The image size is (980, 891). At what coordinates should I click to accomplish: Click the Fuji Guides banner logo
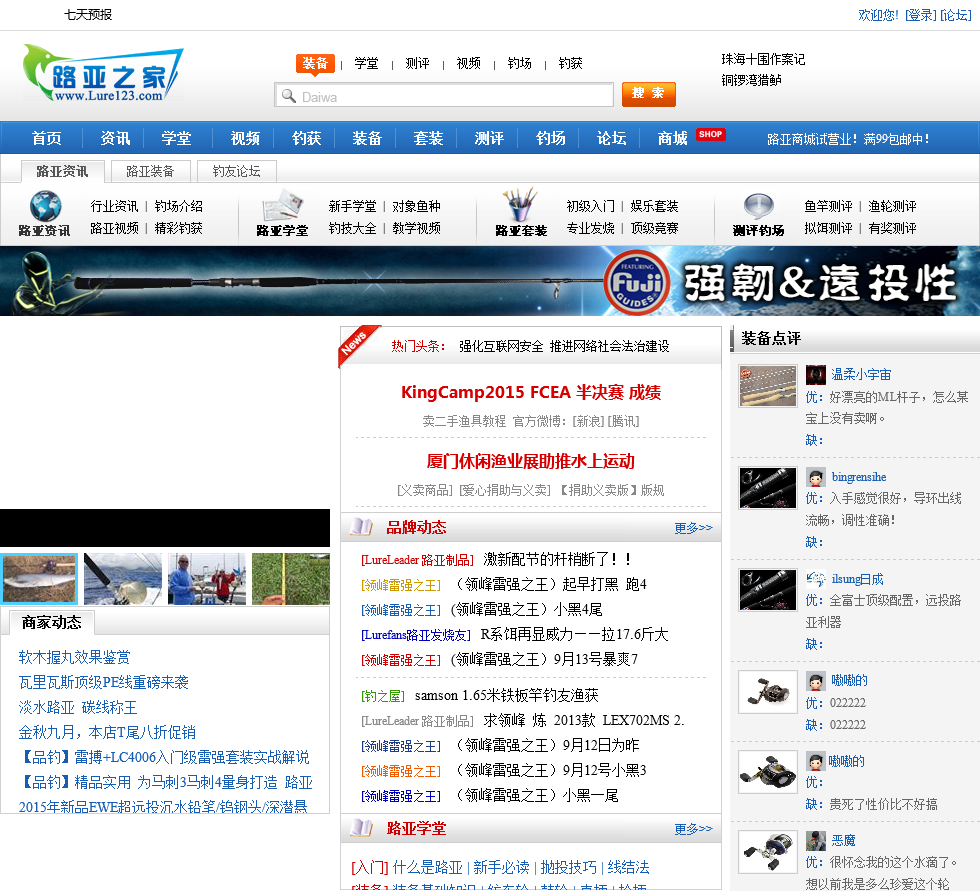(x=637, y=283)
